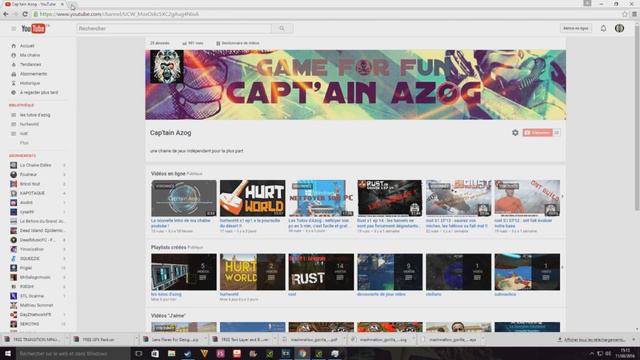Open Lens Flares For Design zip download
The image size is (640, 360).
pyautogui.click(x=171, y=340)
